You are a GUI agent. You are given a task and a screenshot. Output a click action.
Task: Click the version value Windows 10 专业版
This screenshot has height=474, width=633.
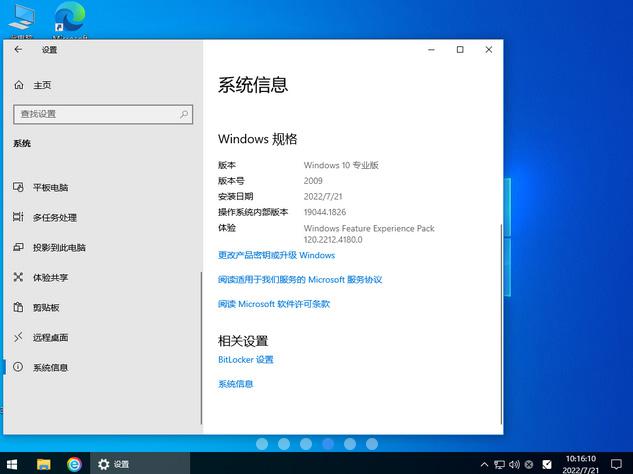pyautogui.click(x=341, y=165)
